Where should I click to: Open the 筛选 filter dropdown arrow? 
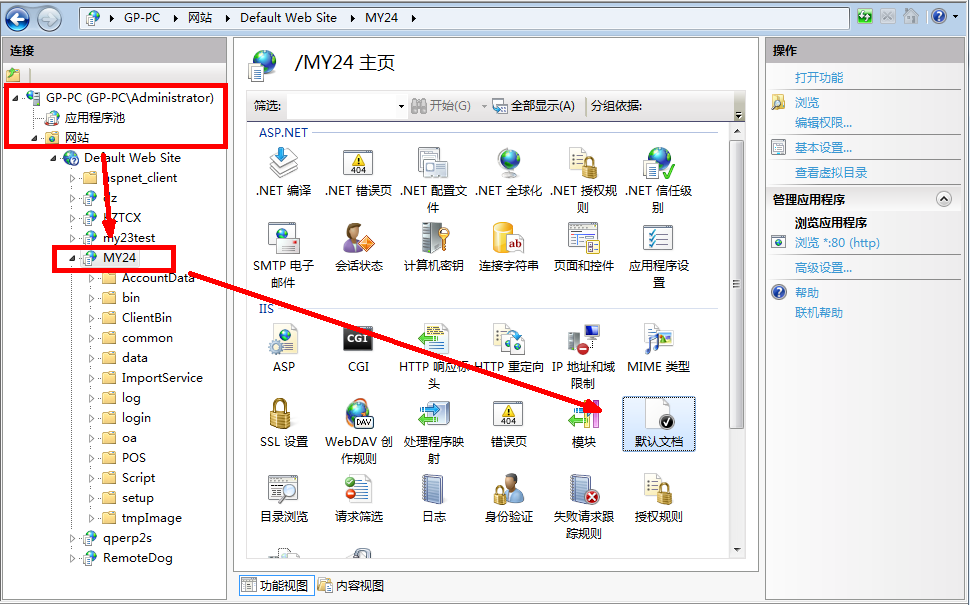401,106
